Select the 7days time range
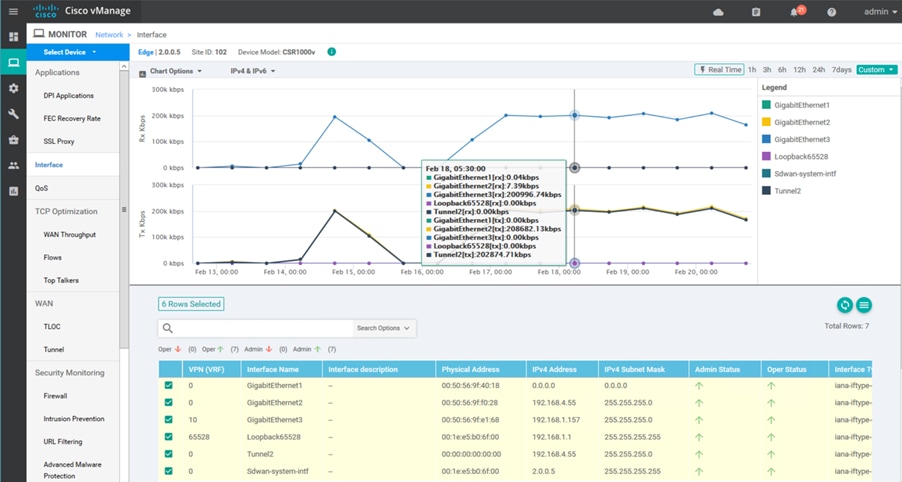Viewport: 902px width, 482px height. click(842, 70)
